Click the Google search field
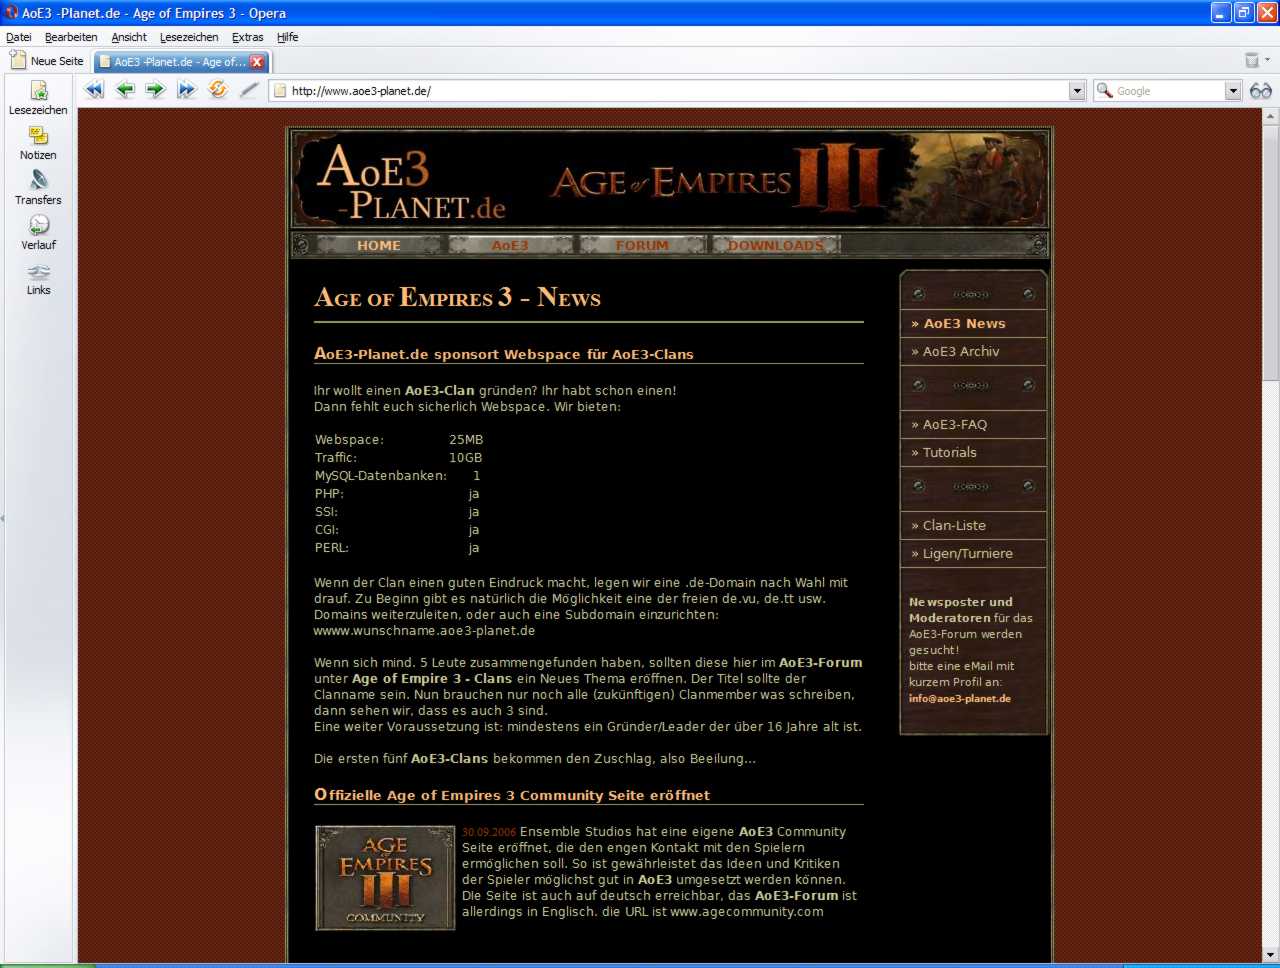The image size is (1280, 968). point(1169,91)
